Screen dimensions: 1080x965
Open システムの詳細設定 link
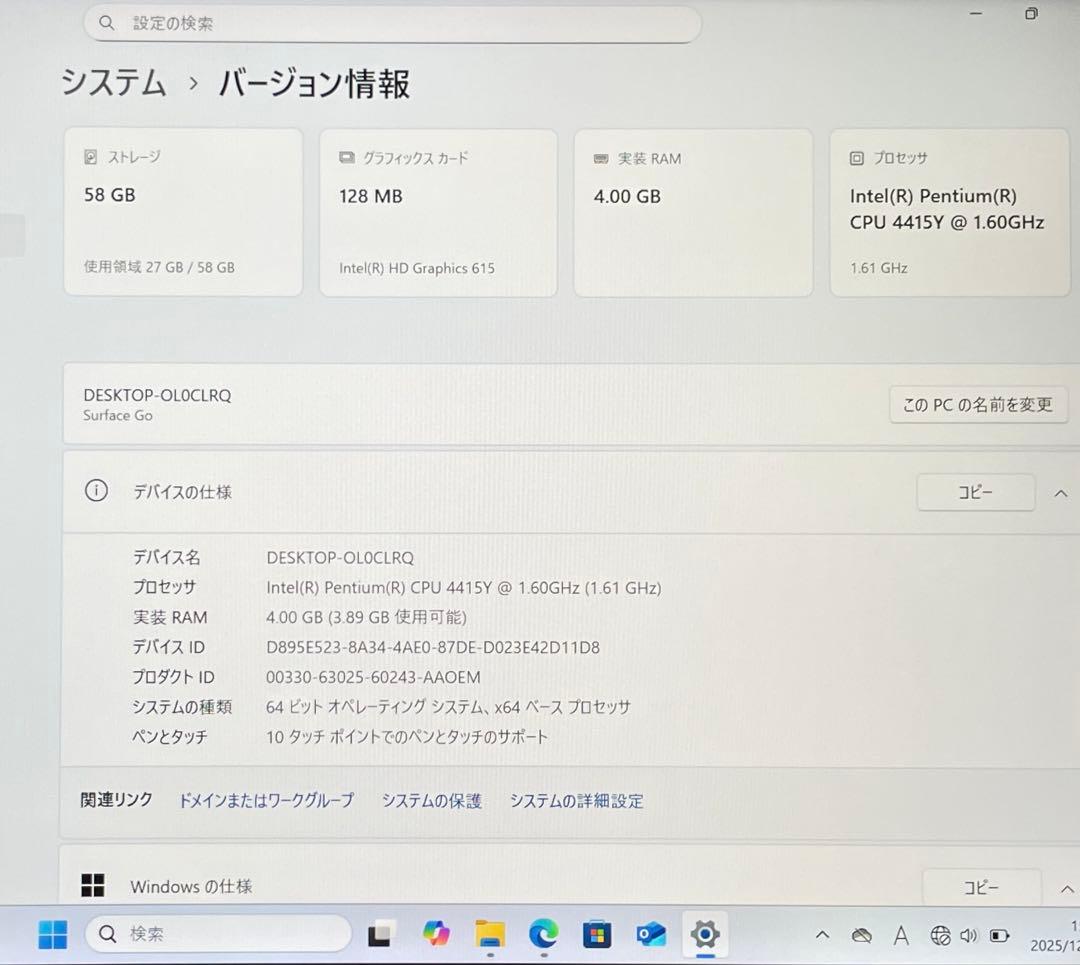click(577, 801)
